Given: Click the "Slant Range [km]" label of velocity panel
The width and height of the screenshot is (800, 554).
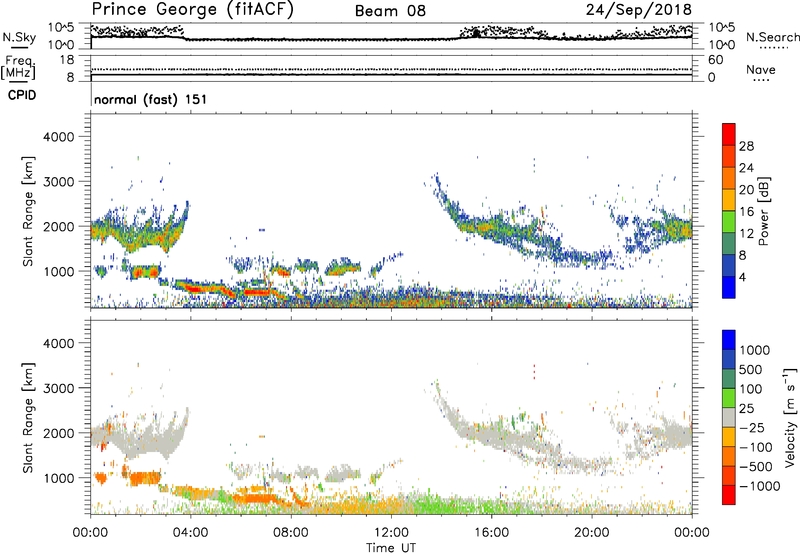Looking at the screenshot, I should point(28,418).
